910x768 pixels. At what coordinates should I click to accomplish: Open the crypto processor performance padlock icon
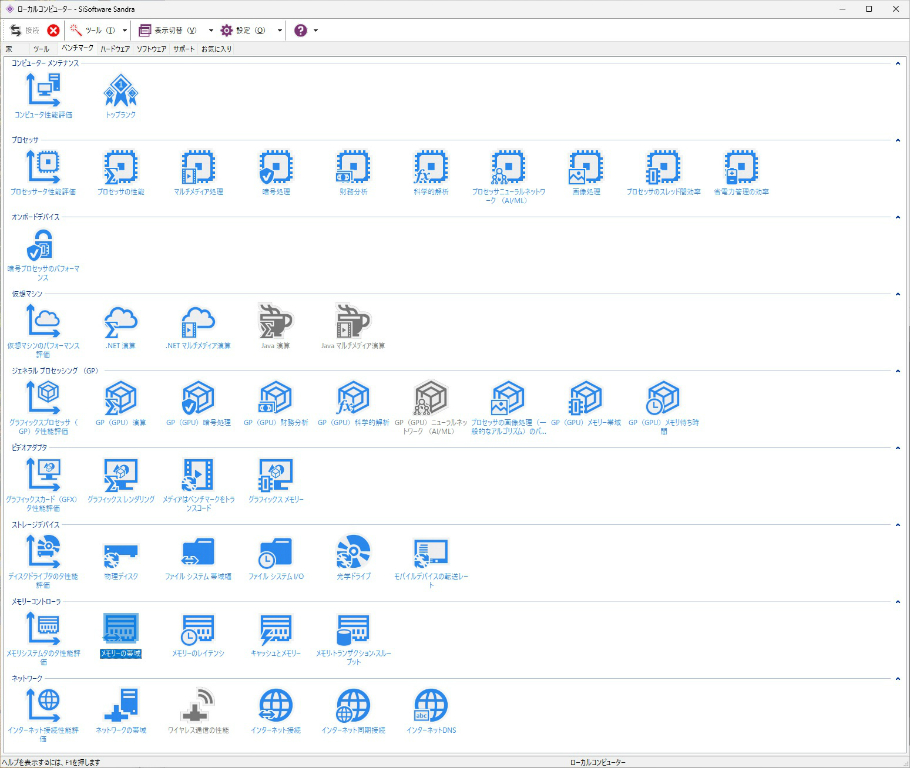(x=44, y=254)
